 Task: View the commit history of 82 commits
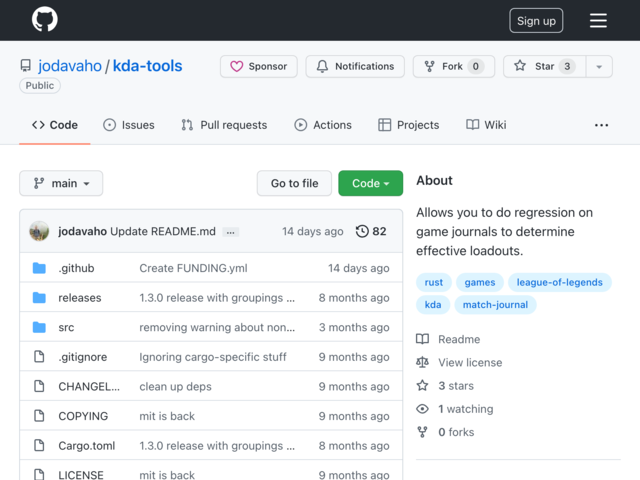371,231
